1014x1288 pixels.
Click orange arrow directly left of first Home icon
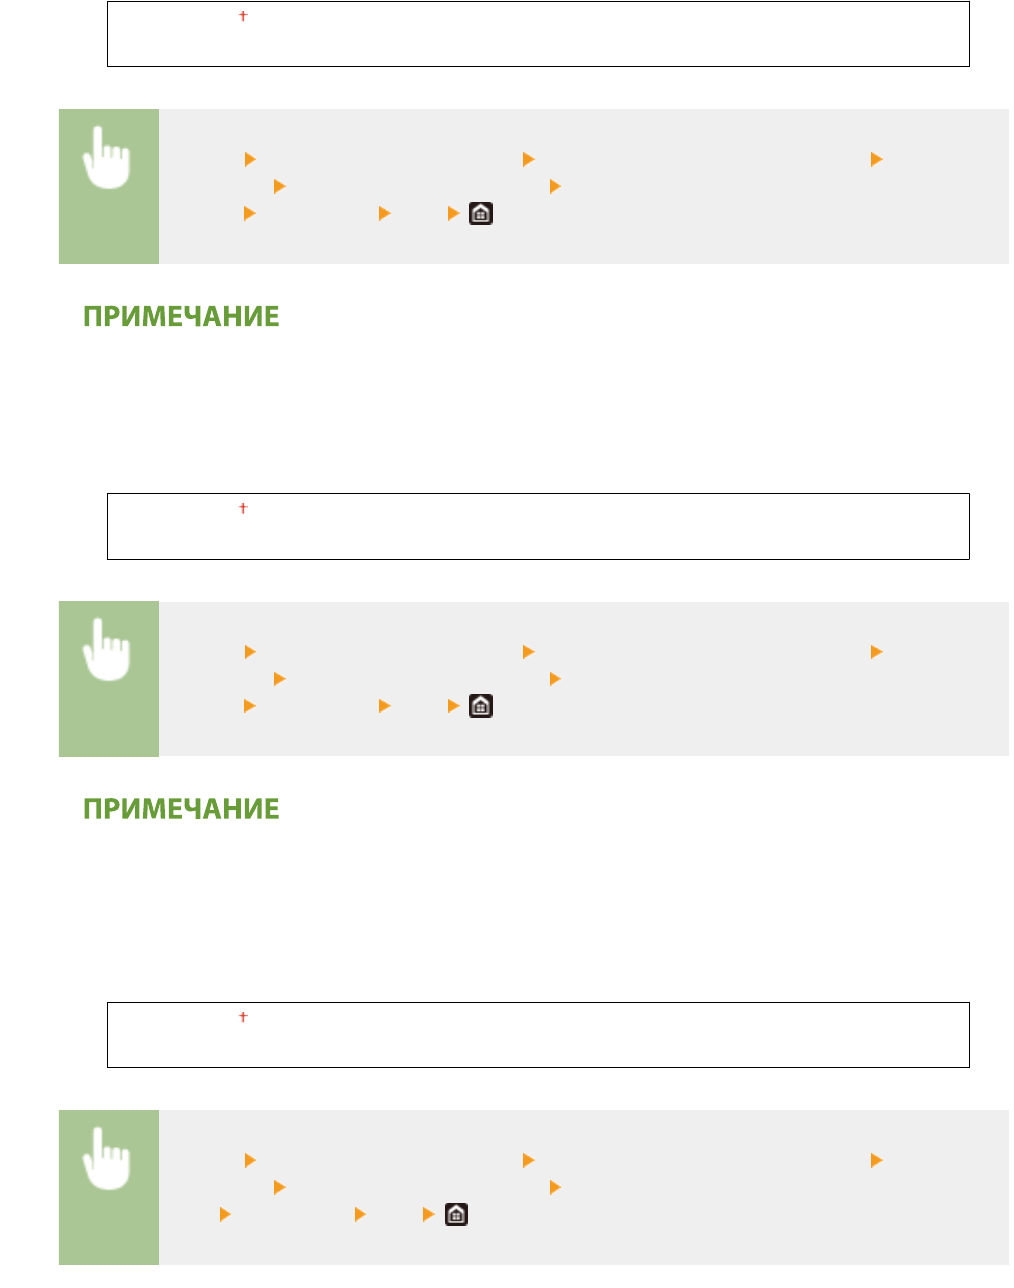453,213
